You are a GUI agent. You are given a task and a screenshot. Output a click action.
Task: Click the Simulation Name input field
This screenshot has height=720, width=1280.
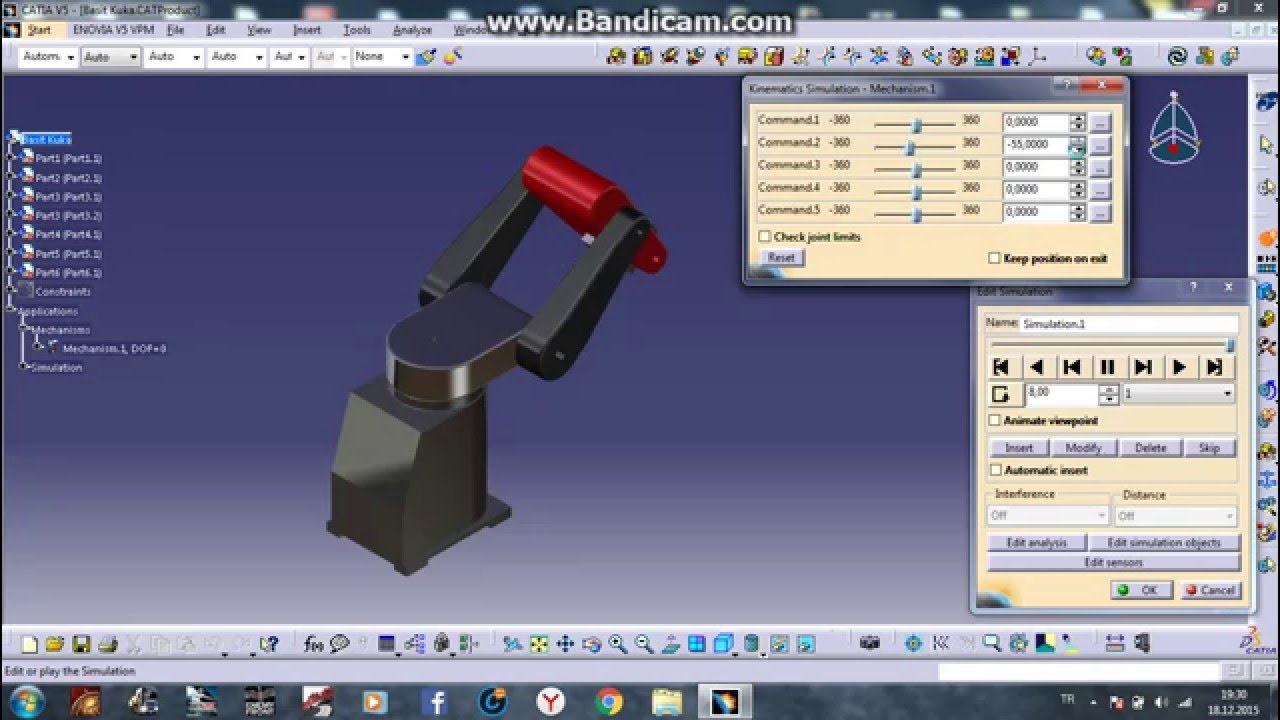tap(1129, 324)
